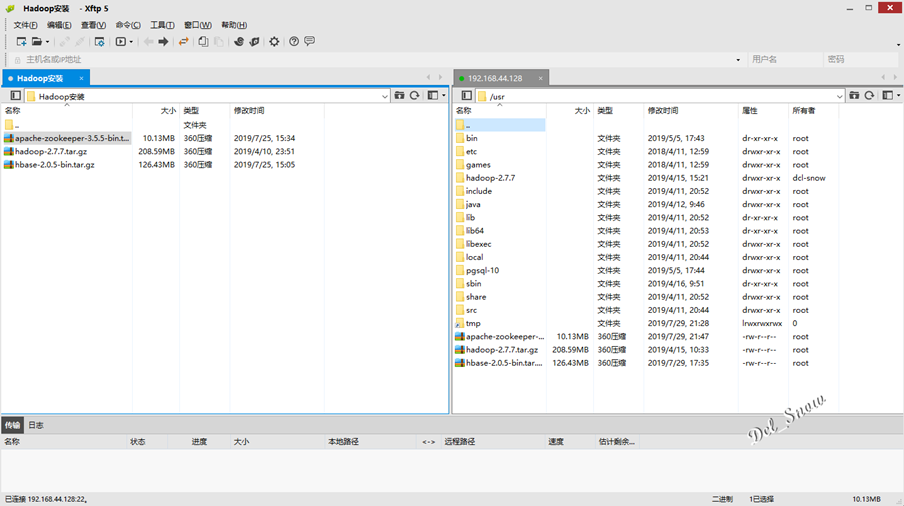Open the 命令(C) menu
Screen dimensions: 904x506
pyautogui.click(x=128, y=25)
